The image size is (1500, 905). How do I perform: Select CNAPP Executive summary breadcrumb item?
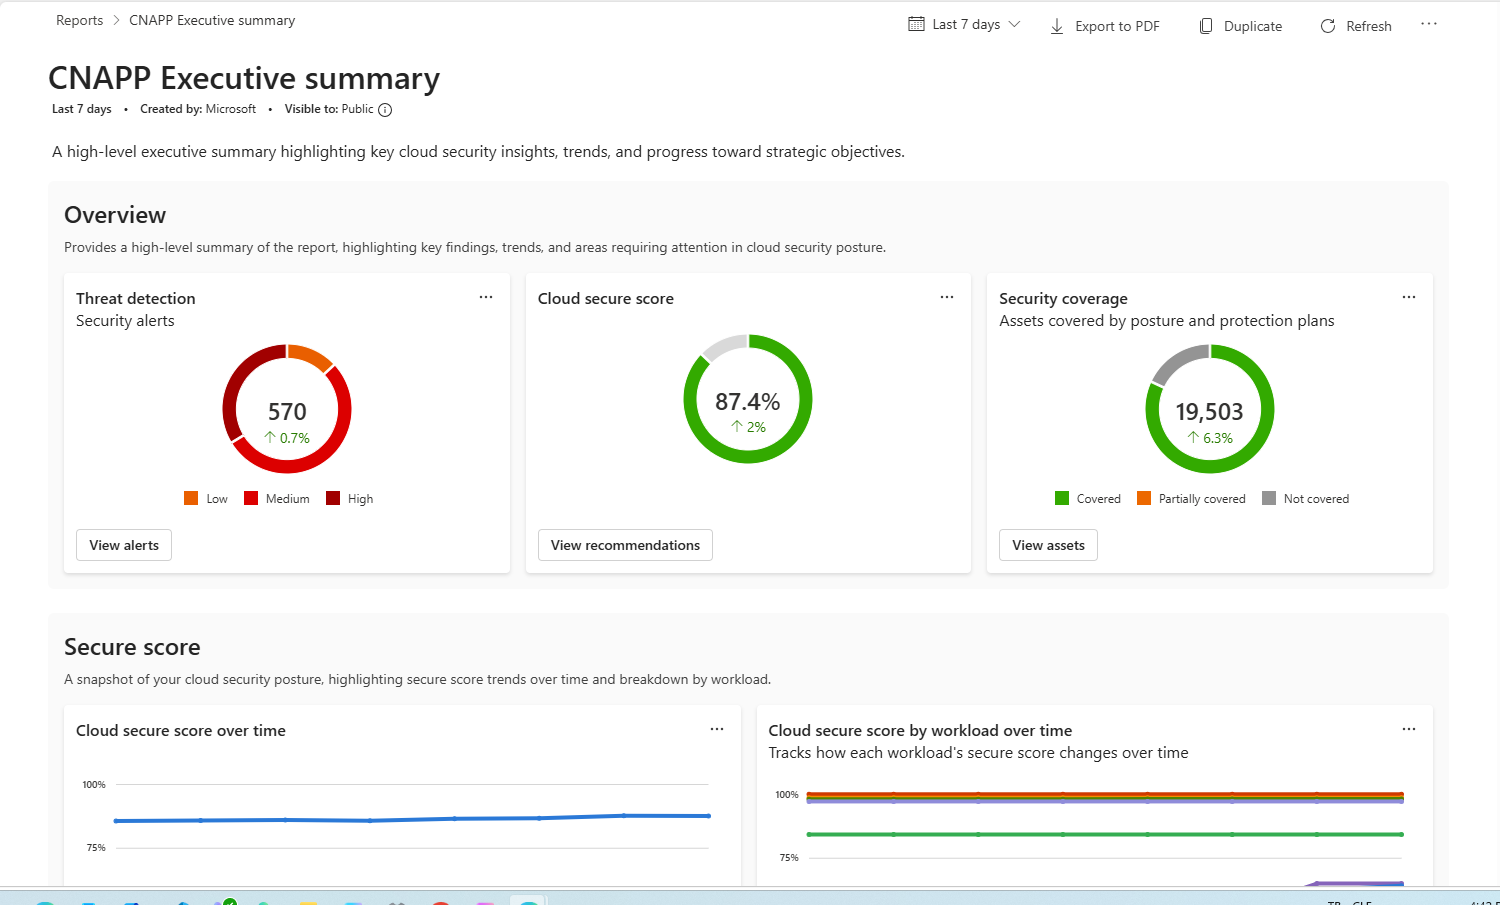[x=212, y=20]
